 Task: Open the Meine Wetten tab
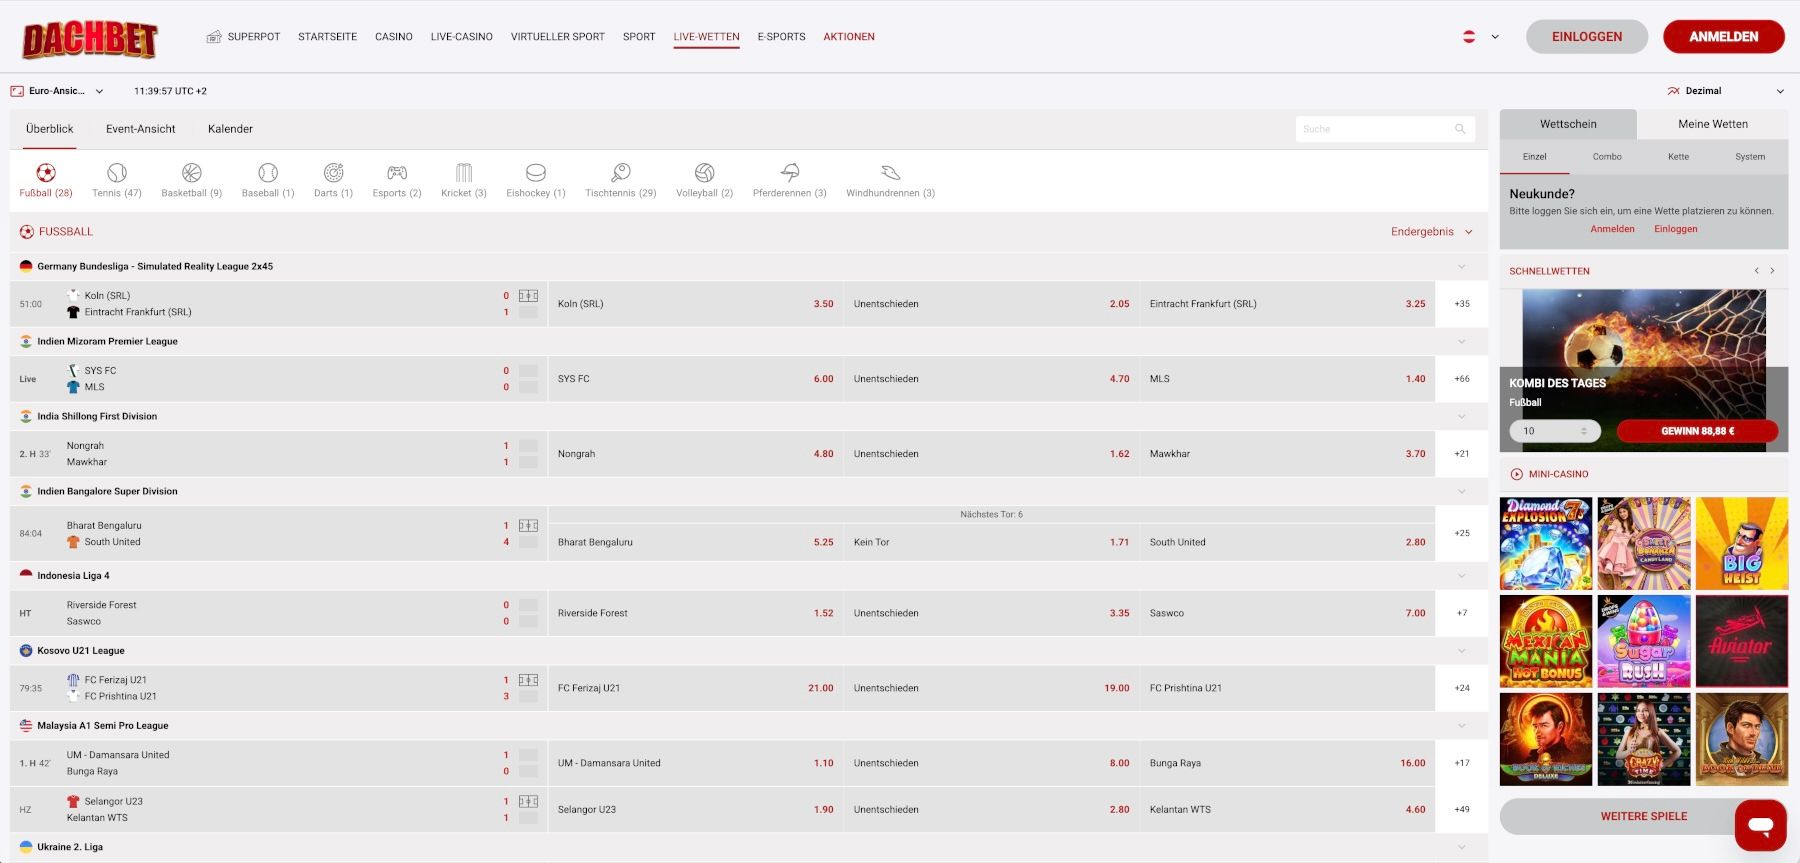1712,124
